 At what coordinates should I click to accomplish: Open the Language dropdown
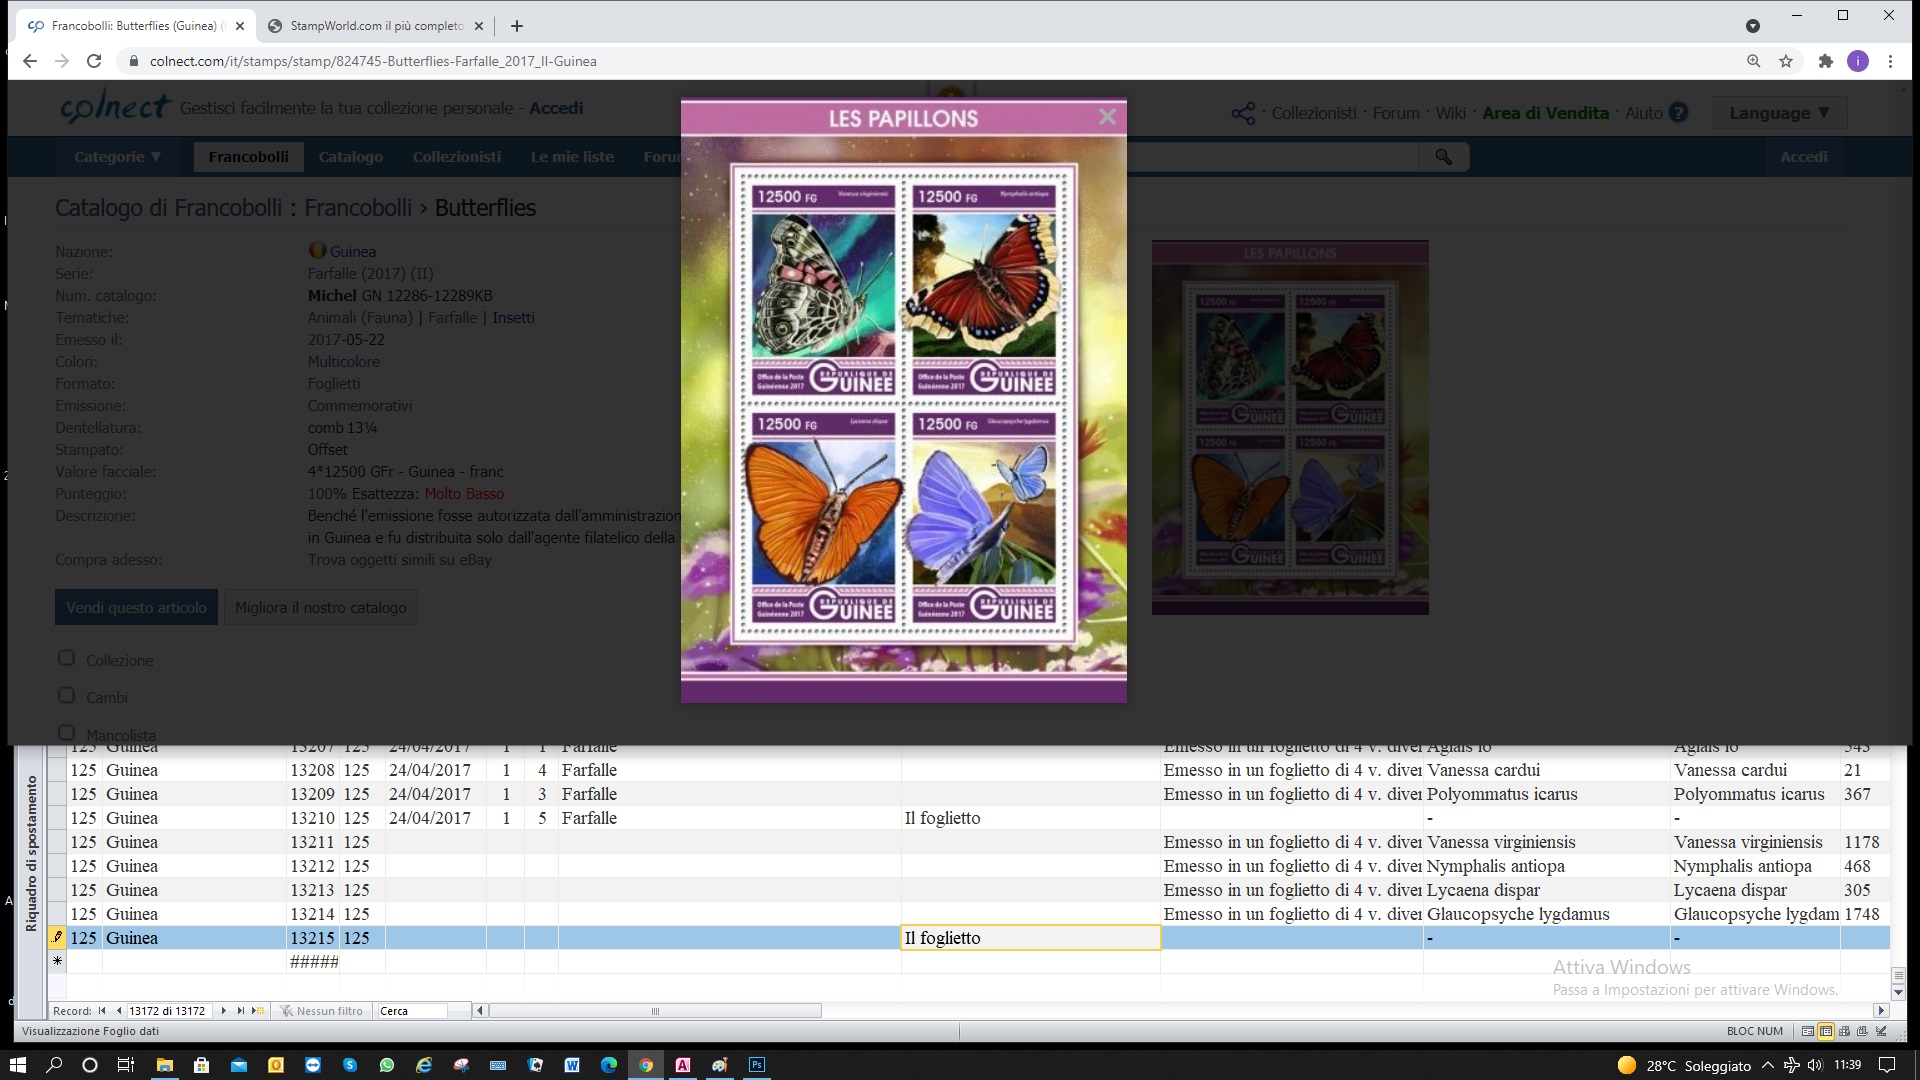tap(1780, 113)
